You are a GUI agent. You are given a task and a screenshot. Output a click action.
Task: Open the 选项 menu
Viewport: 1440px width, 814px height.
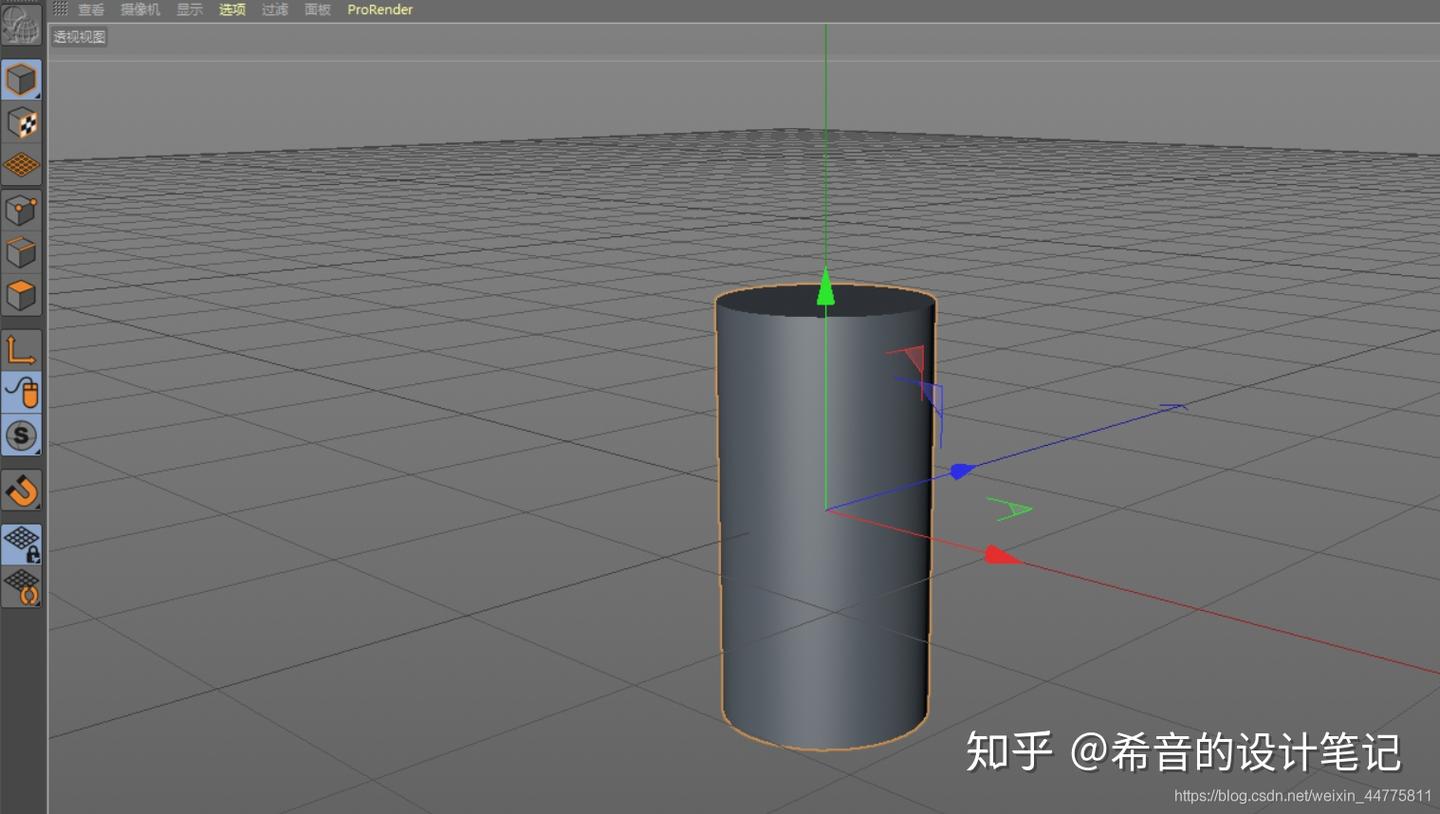coord(232,10)
